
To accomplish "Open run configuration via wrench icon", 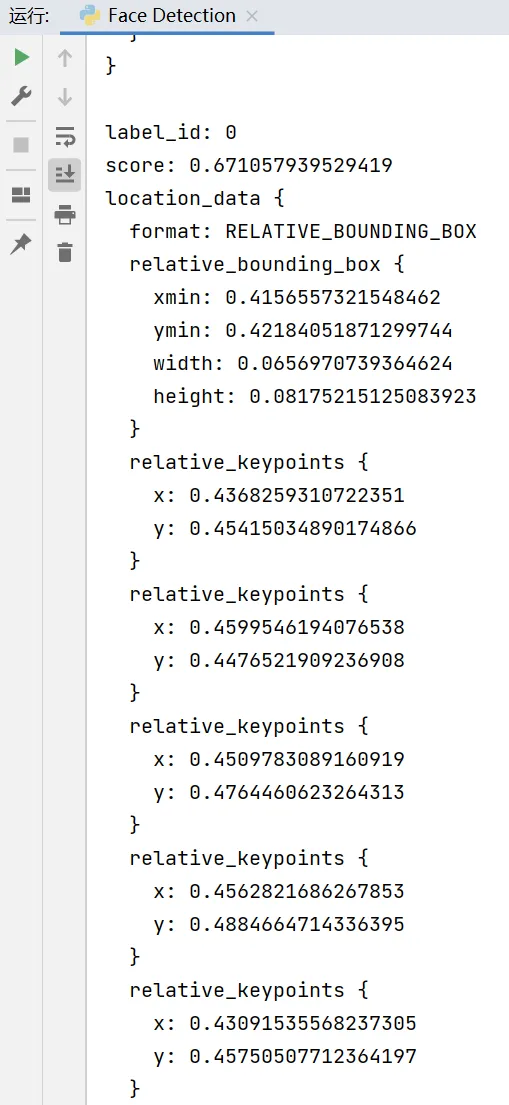I will 21,97.
